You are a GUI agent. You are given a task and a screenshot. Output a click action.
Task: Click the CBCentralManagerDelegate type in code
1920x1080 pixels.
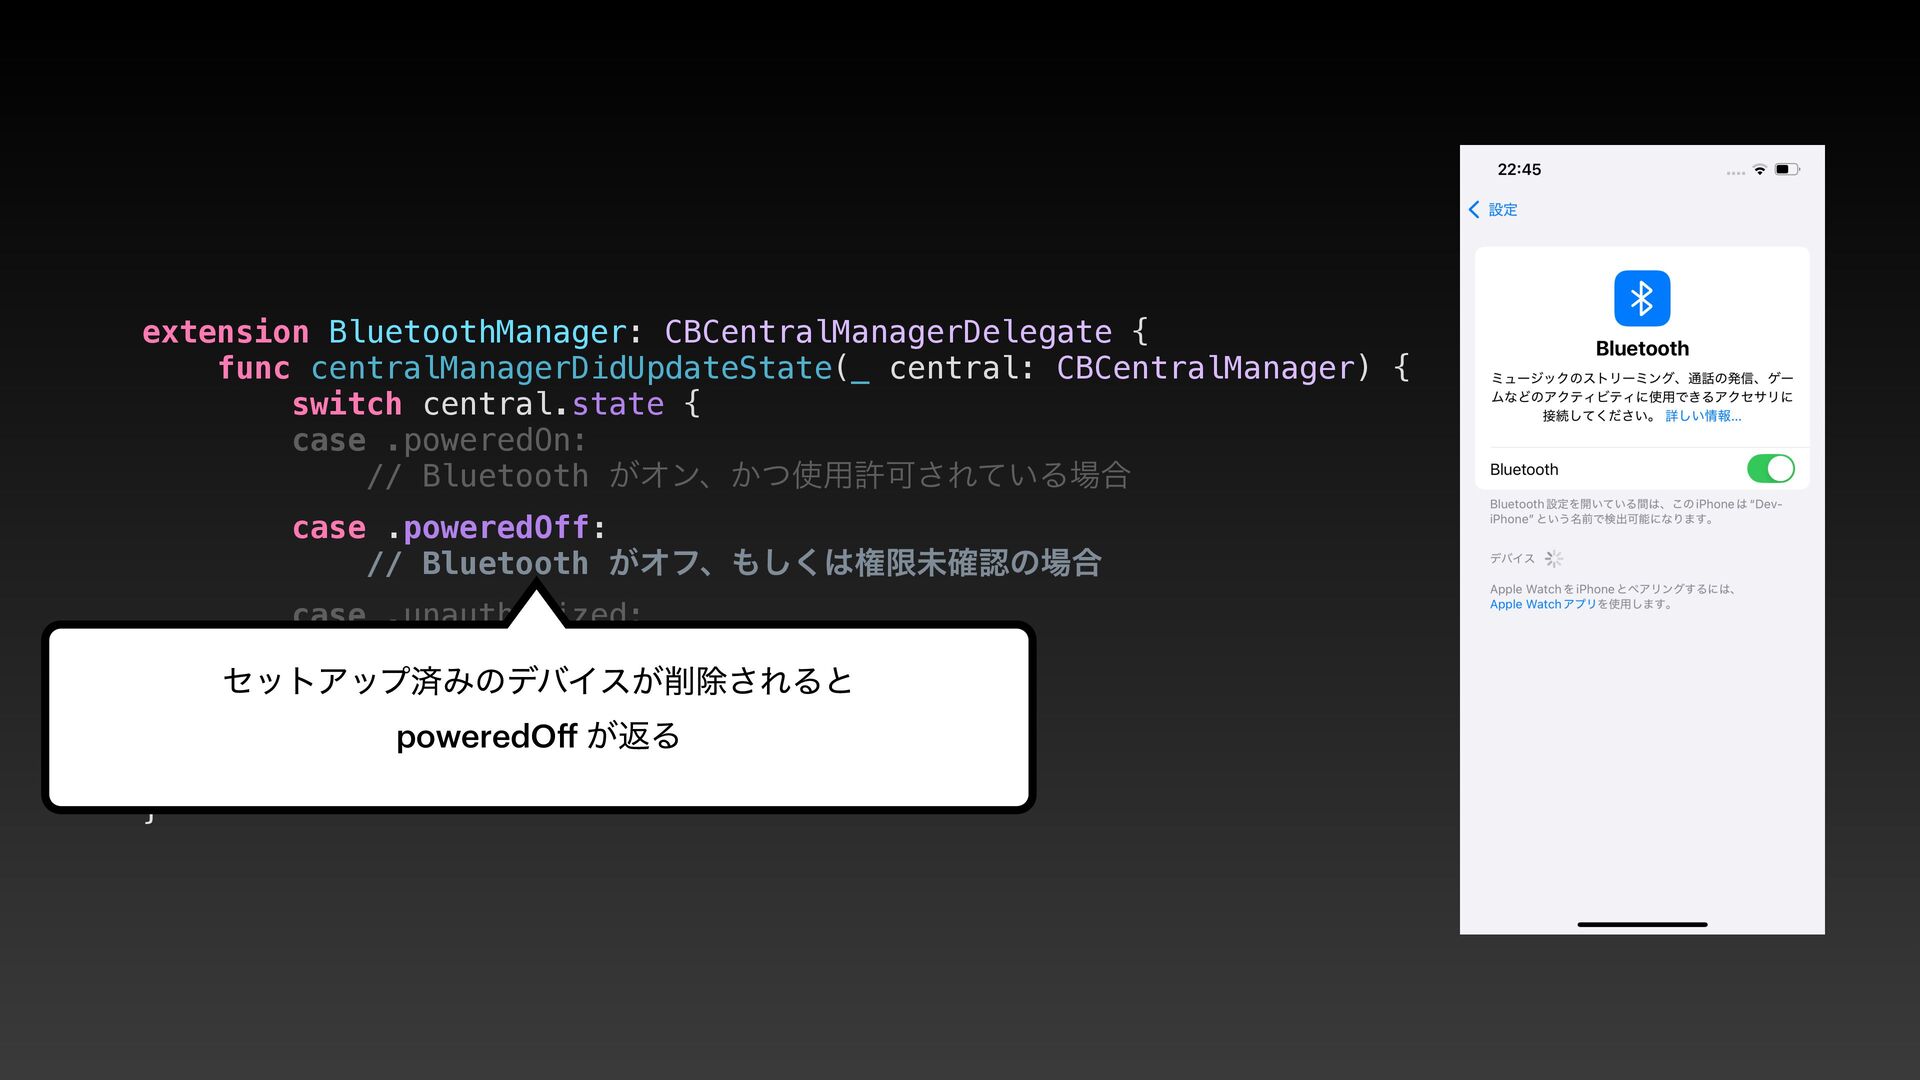pos(888,332)
